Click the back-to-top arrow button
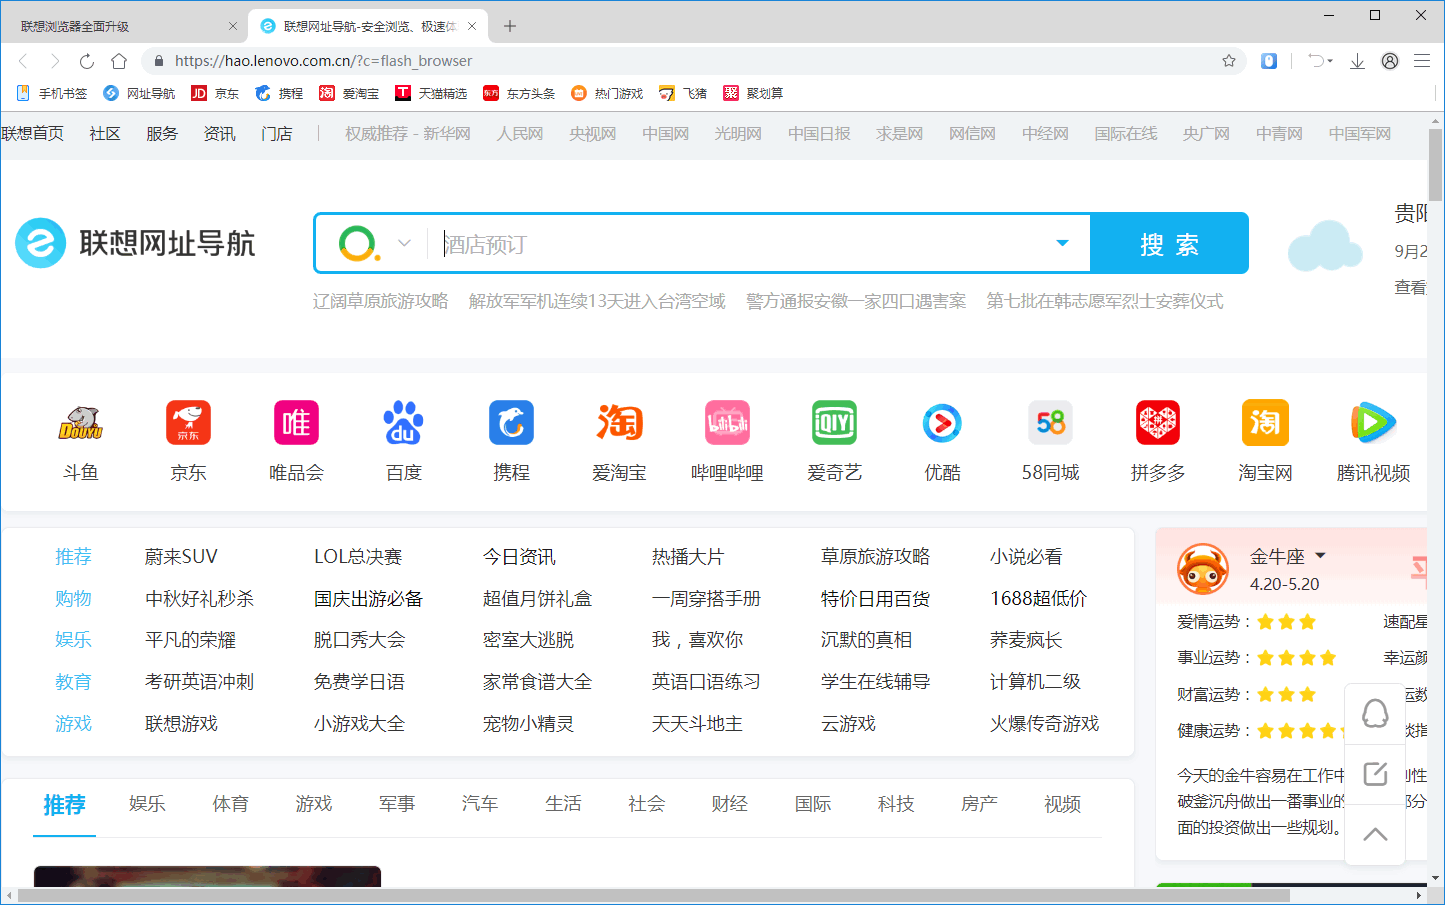The height and width of the screenshot is (905, 1445). coord(1375,834)
